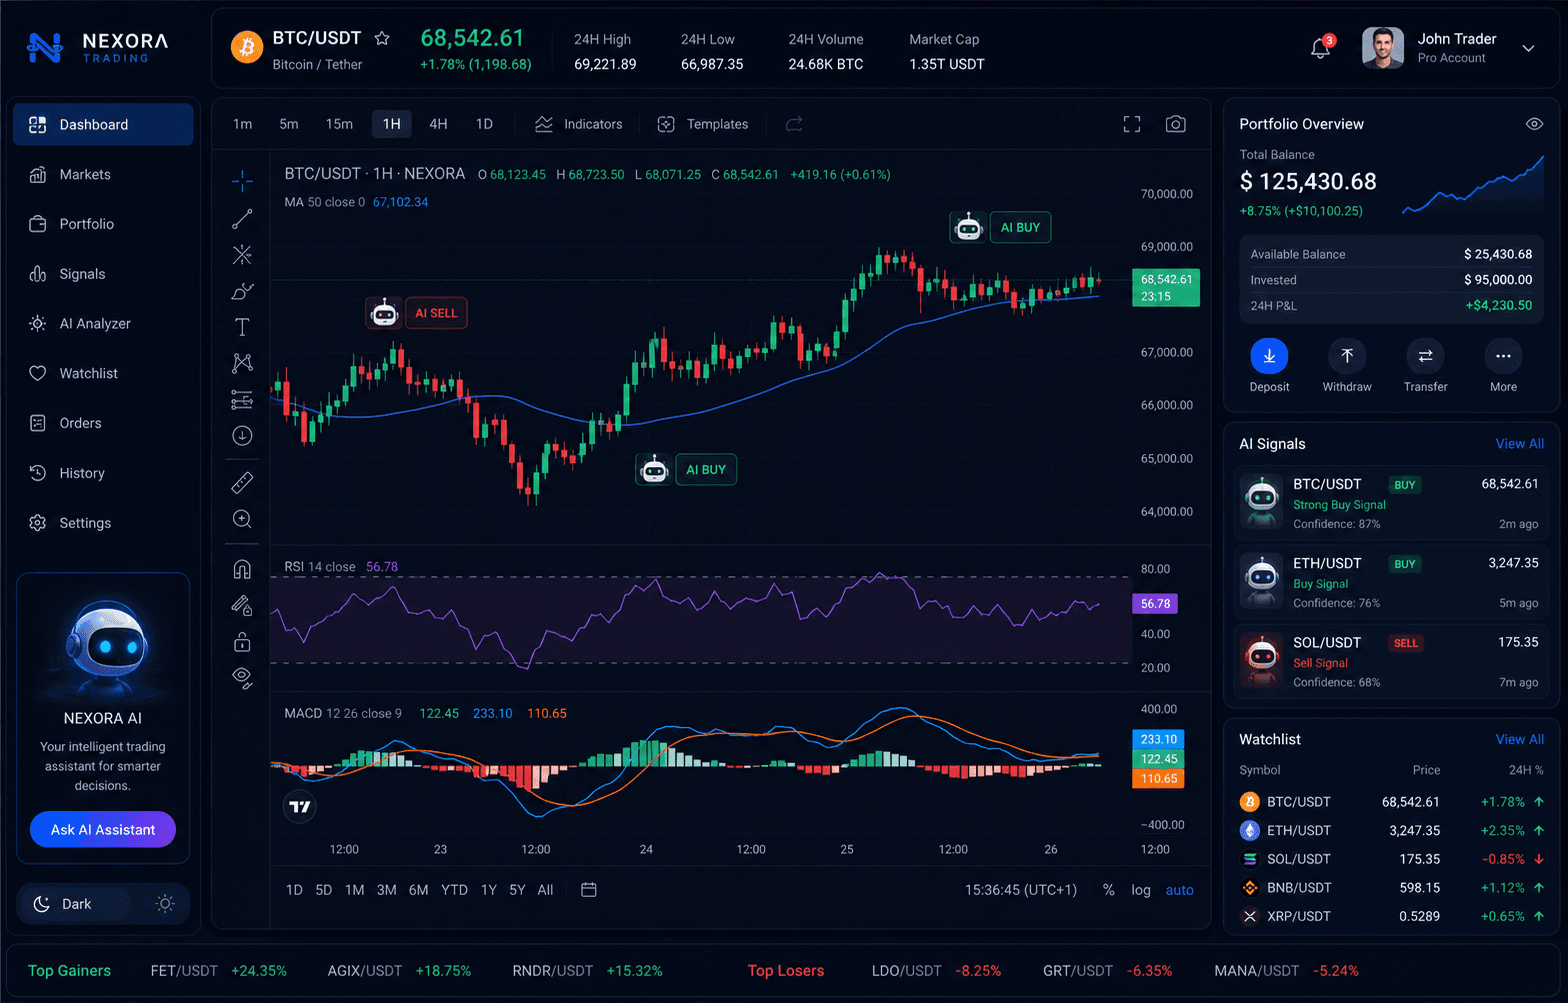Image resolution: width=1568 pixels, height=1003 pixels.
Task: Hide all drawings with eye tool
Action: (x=242, y=678)
